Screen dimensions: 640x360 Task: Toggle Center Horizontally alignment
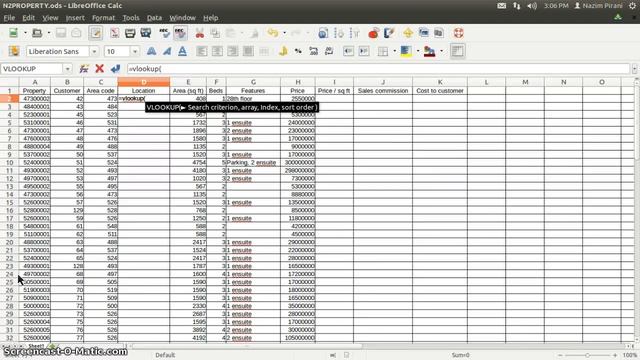pos(217,51)
